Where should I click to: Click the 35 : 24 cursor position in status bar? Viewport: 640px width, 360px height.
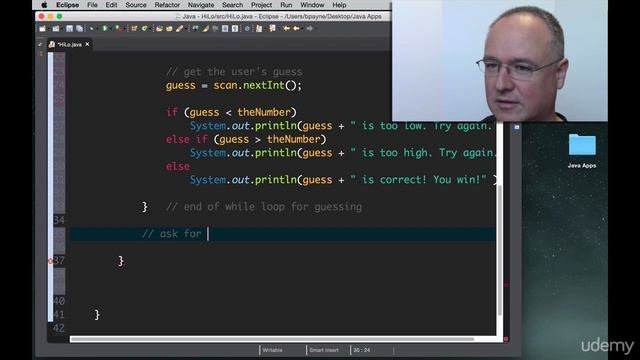point(362,350)
